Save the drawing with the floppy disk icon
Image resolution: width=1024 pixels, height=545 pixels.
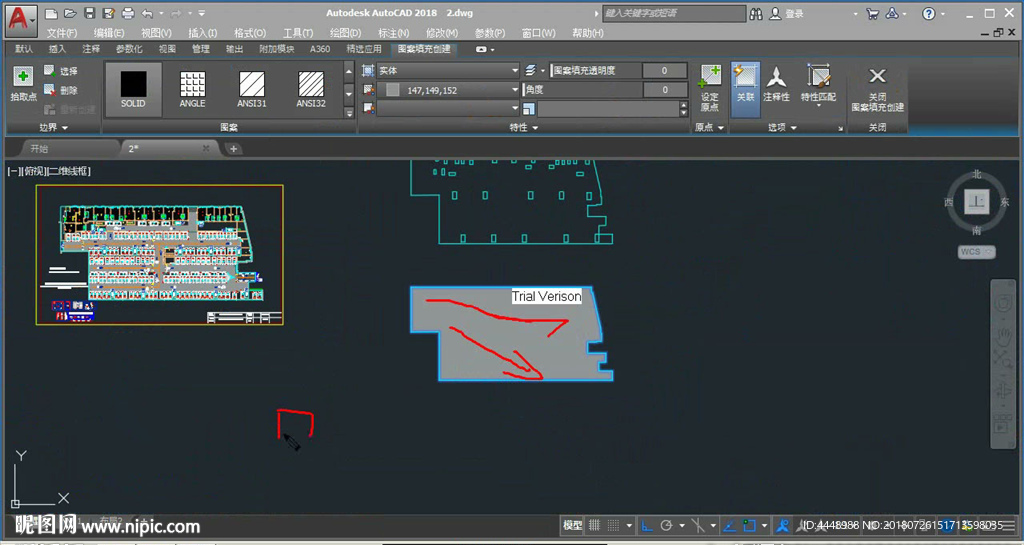pyautogui.click(x=89, y=13)
